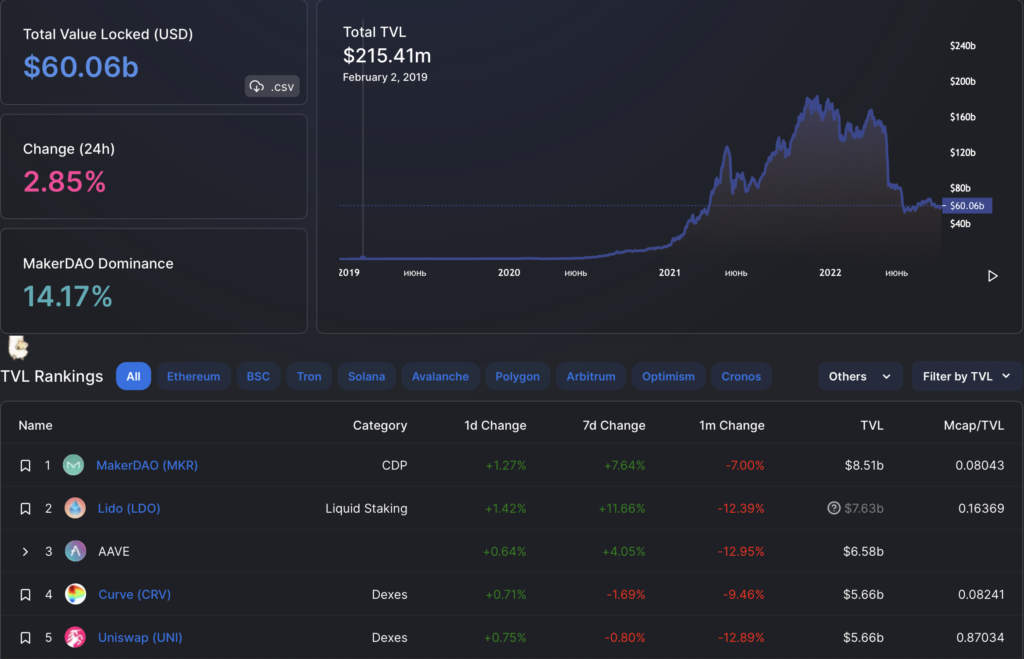Switch to the Ethereum chain tab
The height and width of the screenshot is (659, 1024).
point(193,376)
